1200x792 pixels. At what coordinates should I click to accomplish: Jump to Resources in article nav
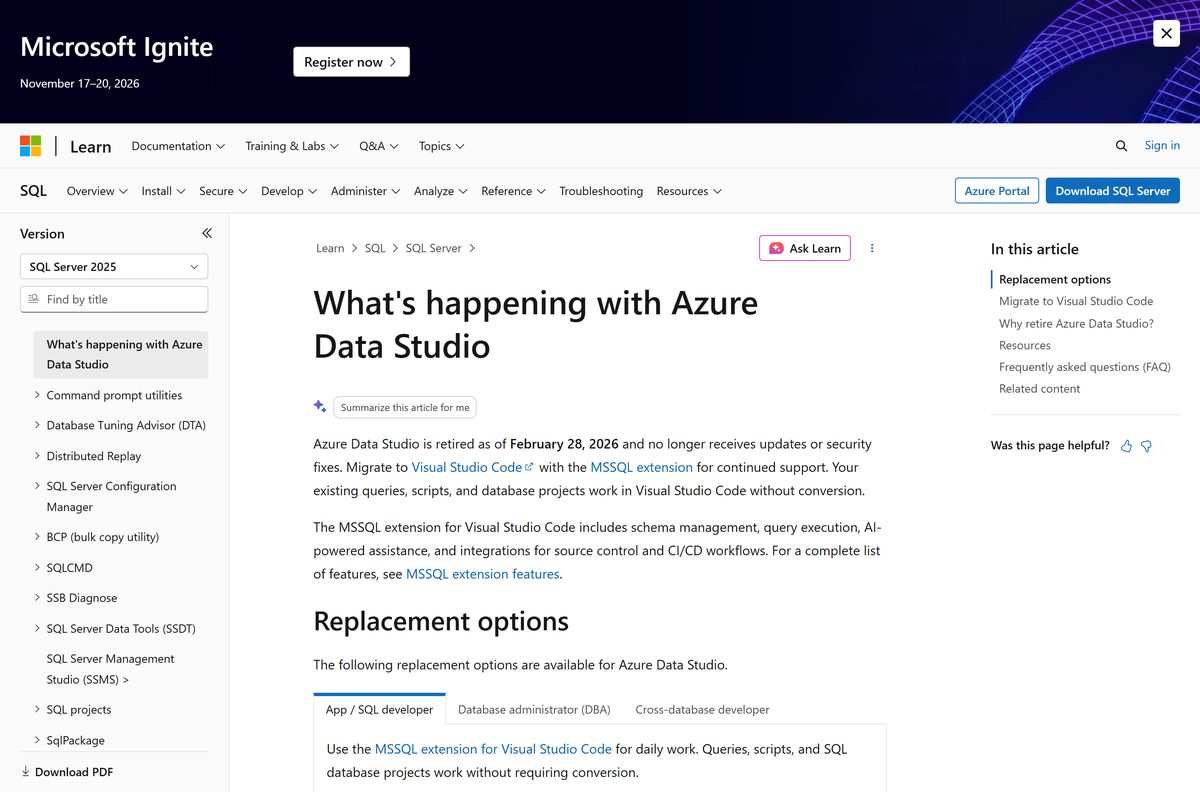click(1025, 345)
